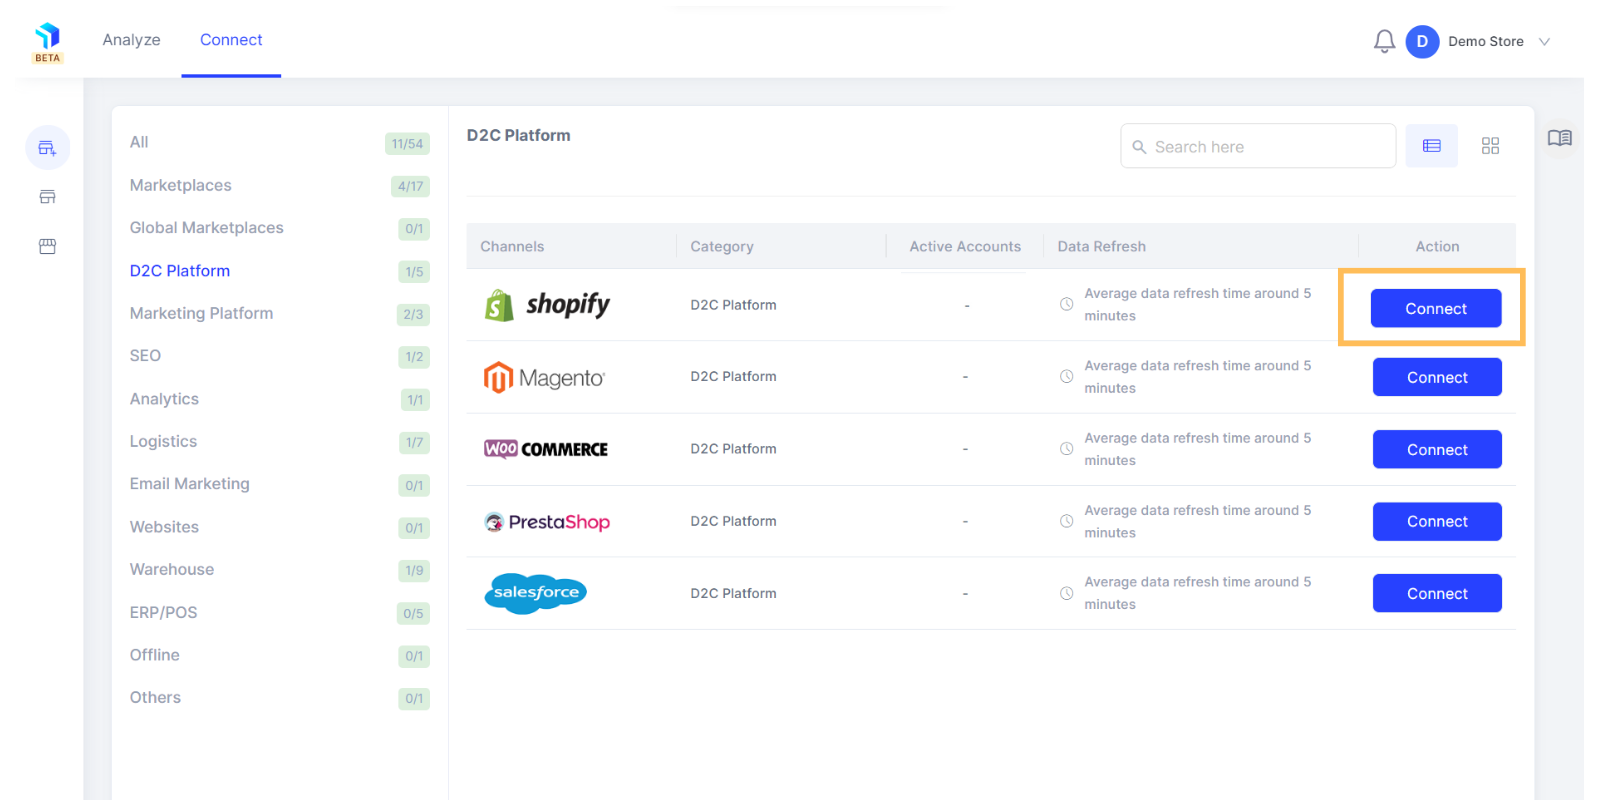The height and width of the screenshot is (800, 1600).
Task: Click the D2C Platform panel heading
Action: pos(518,135)
